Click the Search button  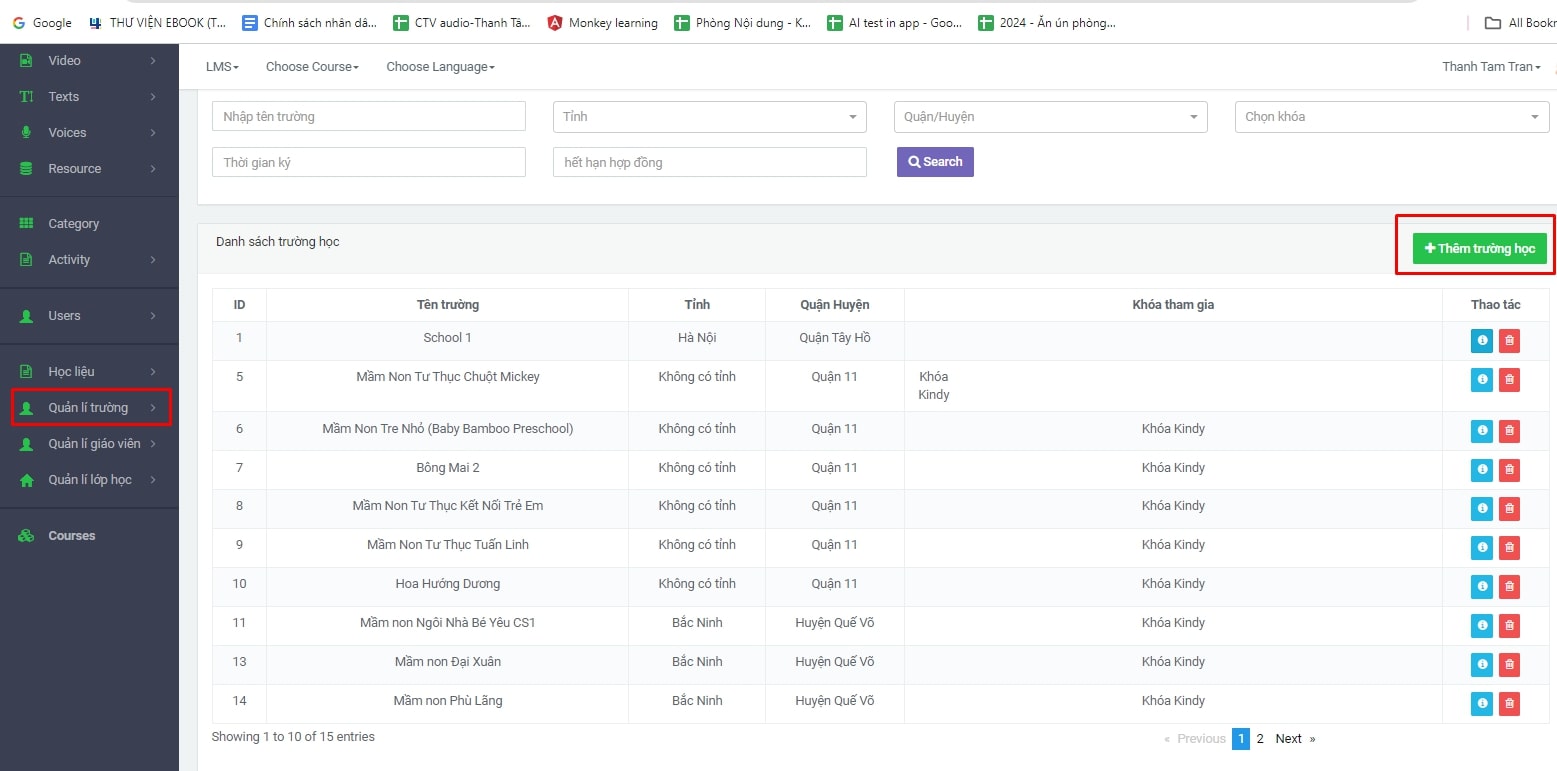(934, 161)
